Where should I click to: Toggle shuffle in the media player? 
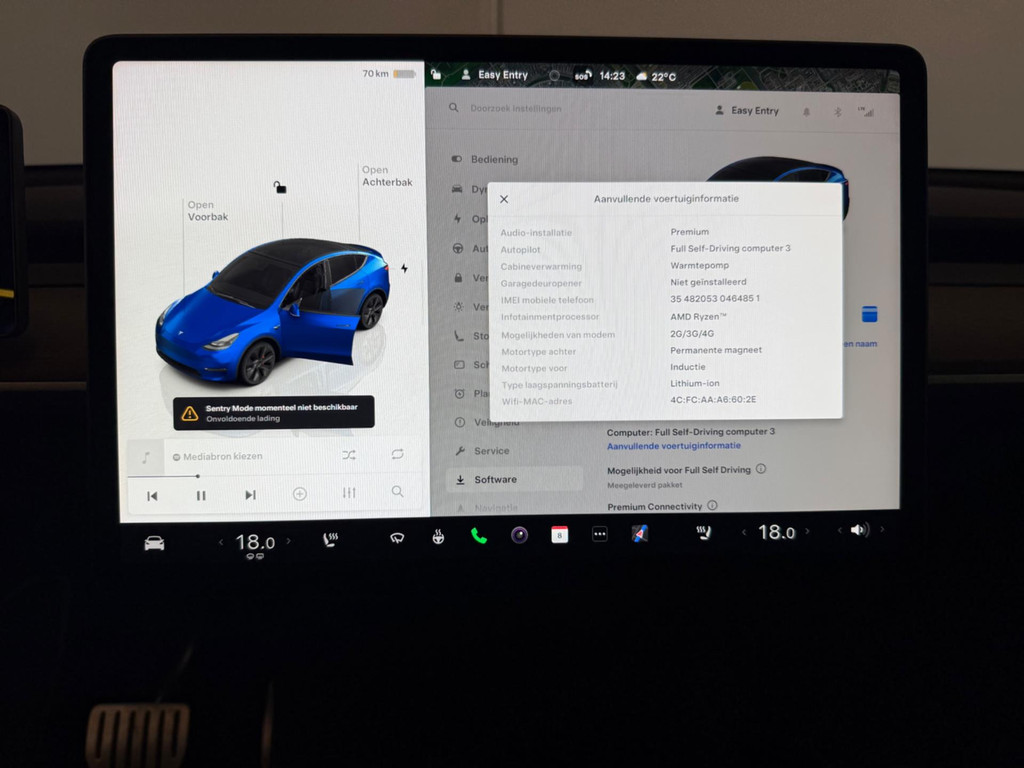pos(348,455)
